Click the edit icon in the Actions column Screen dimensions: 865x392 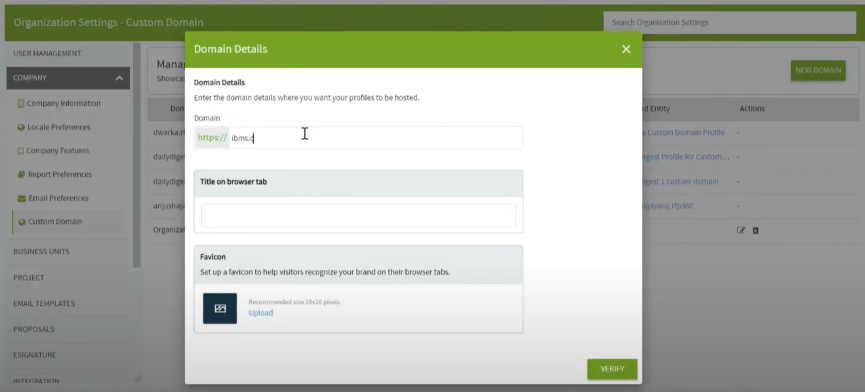click(x=741, y=230)
